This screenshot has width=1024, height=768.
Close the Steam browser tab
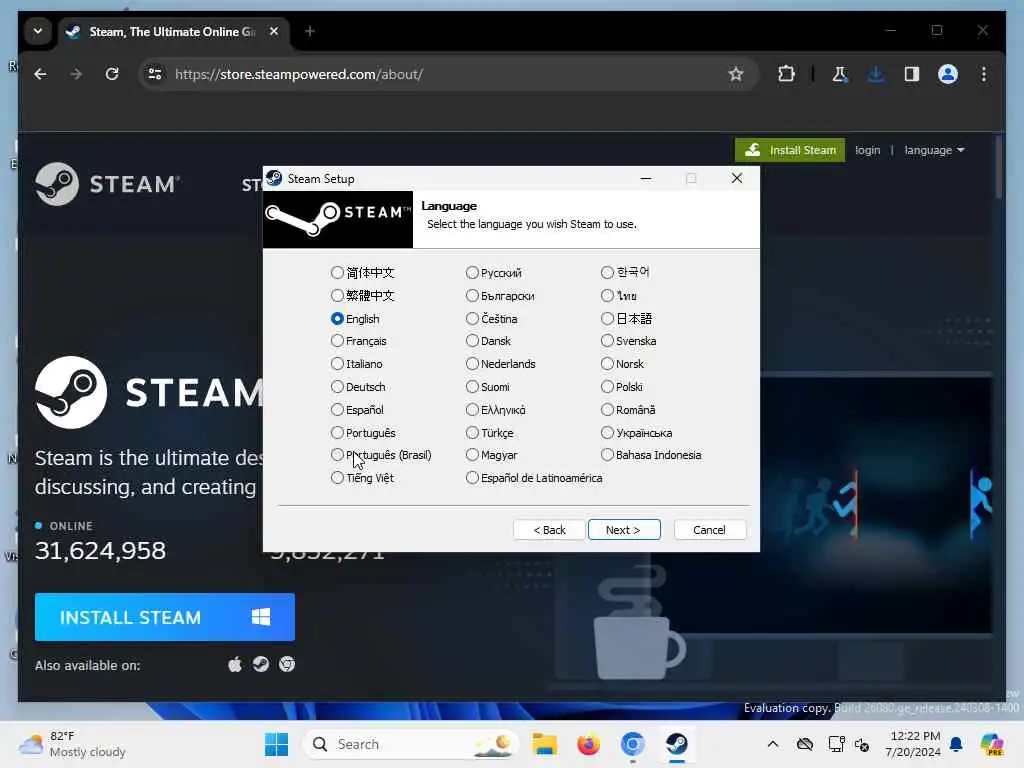tap(274, 31)
